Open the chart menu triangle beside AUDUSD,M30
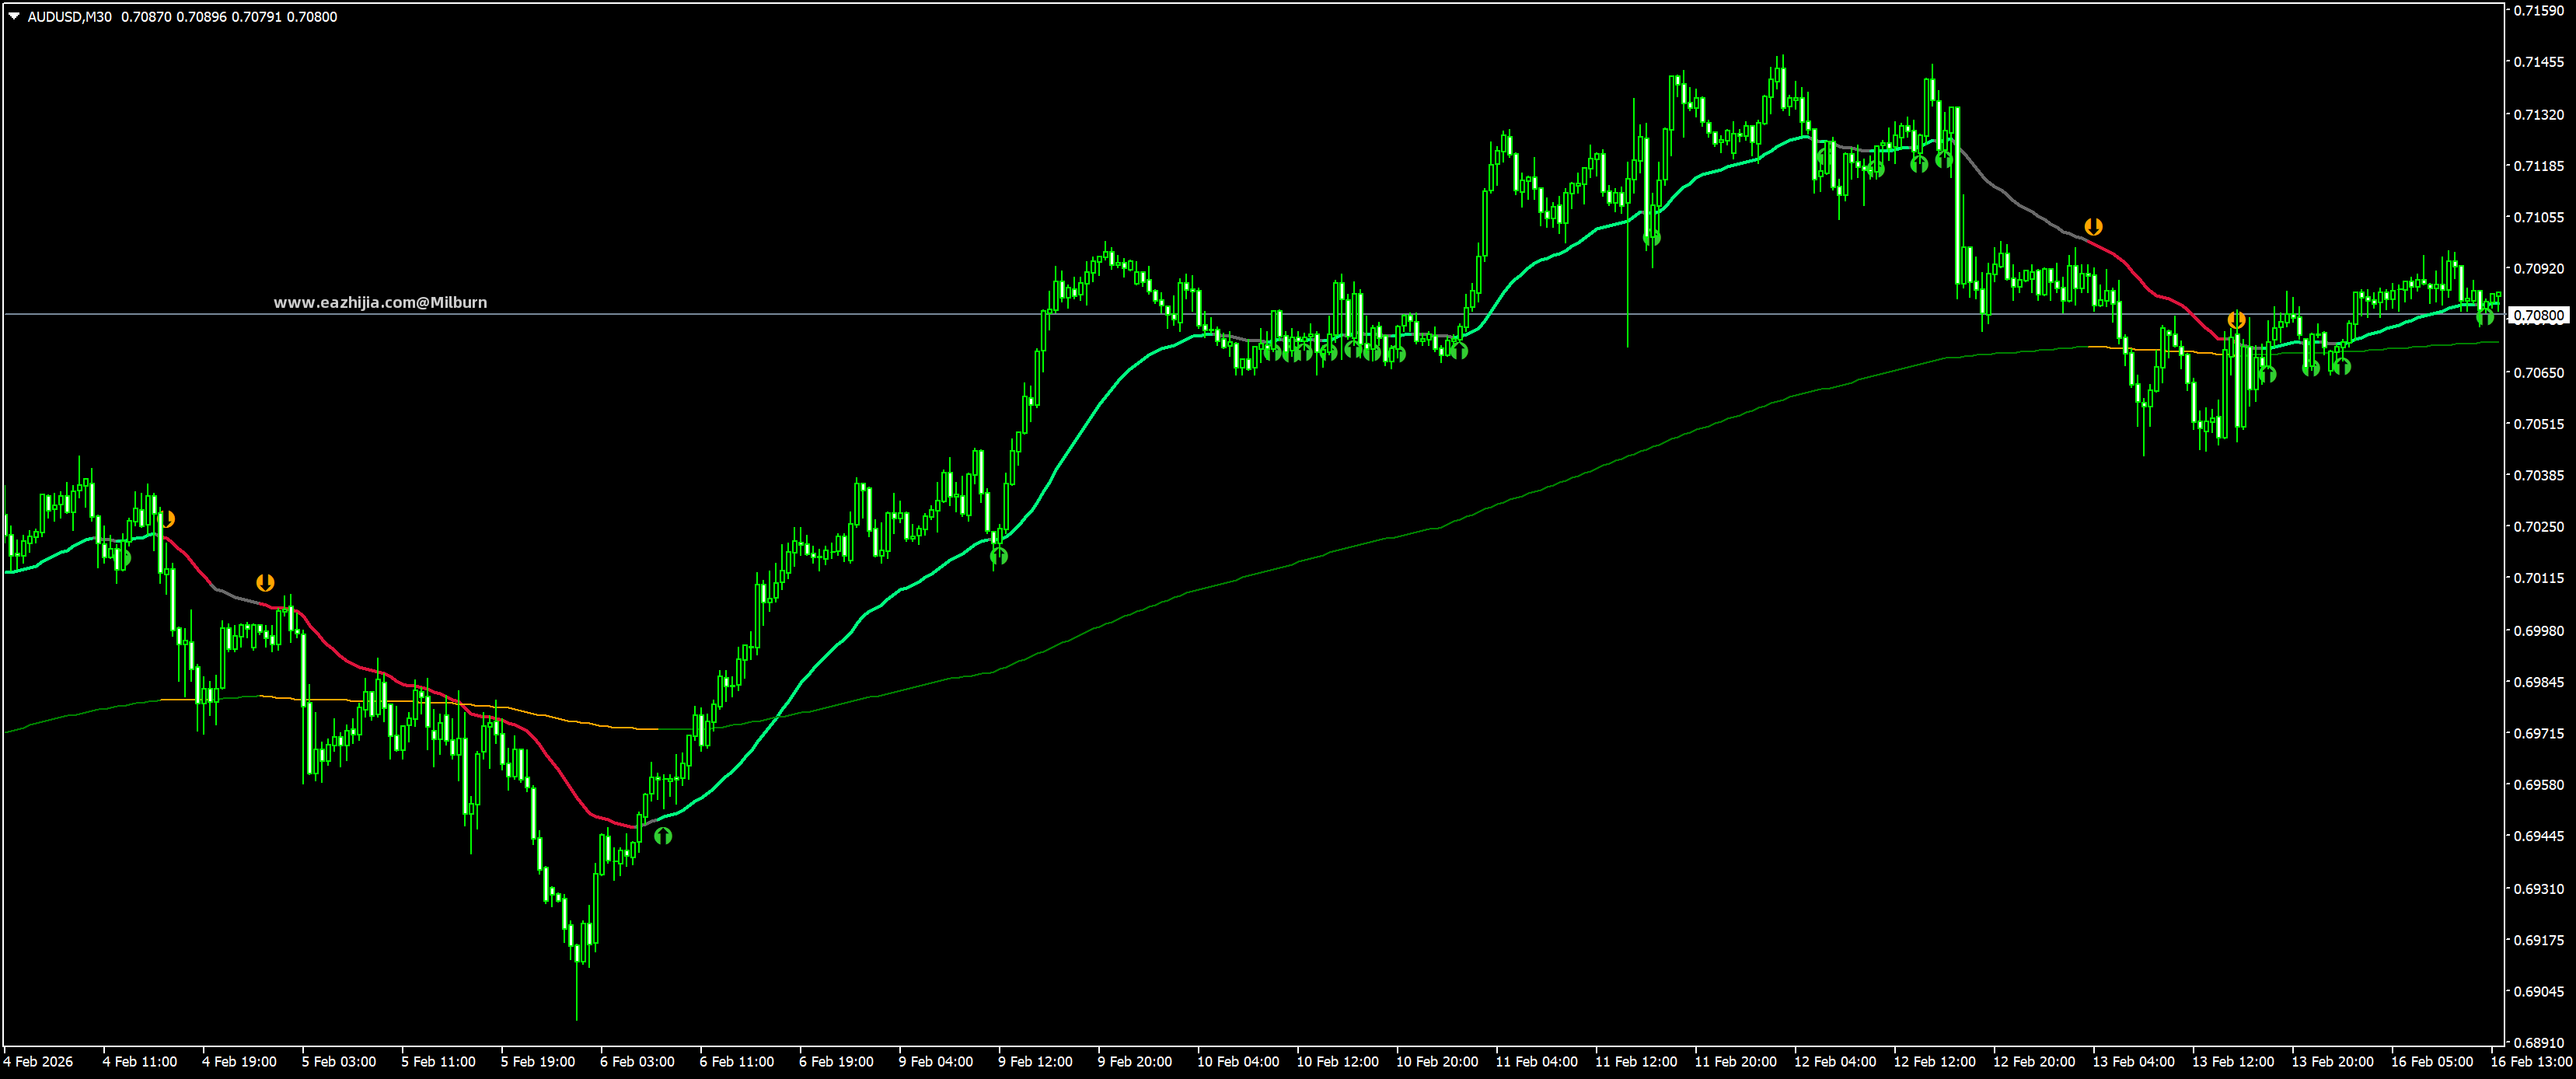The image size is (2576, 1079). (14, 16)
